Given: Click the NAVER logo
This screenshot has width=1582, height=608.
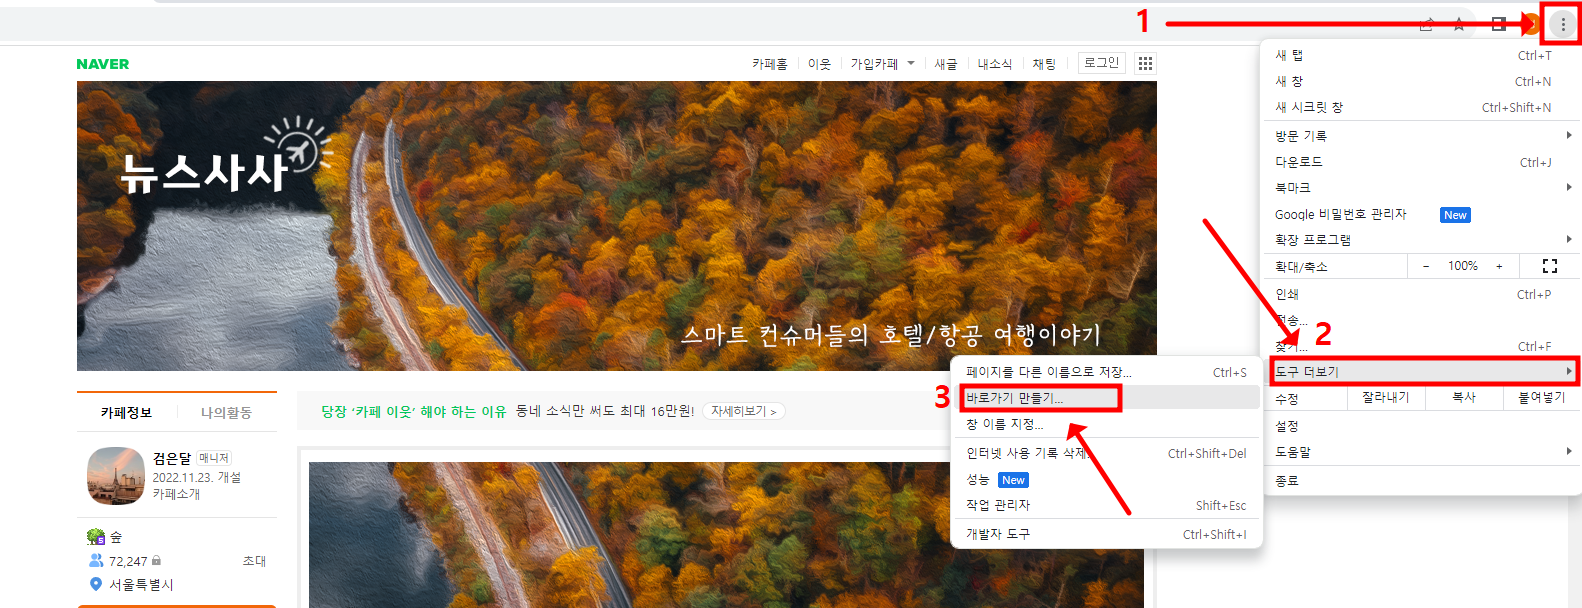Looking at the screenshot, I should (x=103, y=64).
